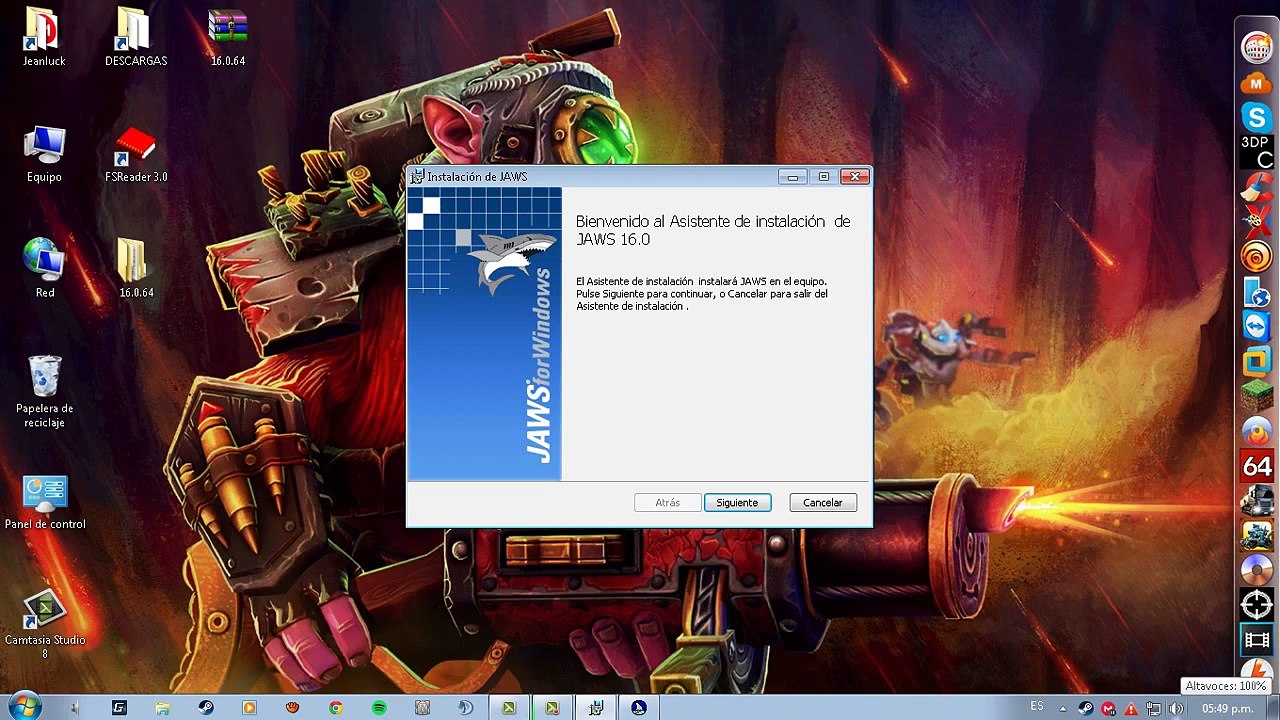
Task: Select the 16.0.64 WinRAR archive icon
Action: (x=228, y=38)
